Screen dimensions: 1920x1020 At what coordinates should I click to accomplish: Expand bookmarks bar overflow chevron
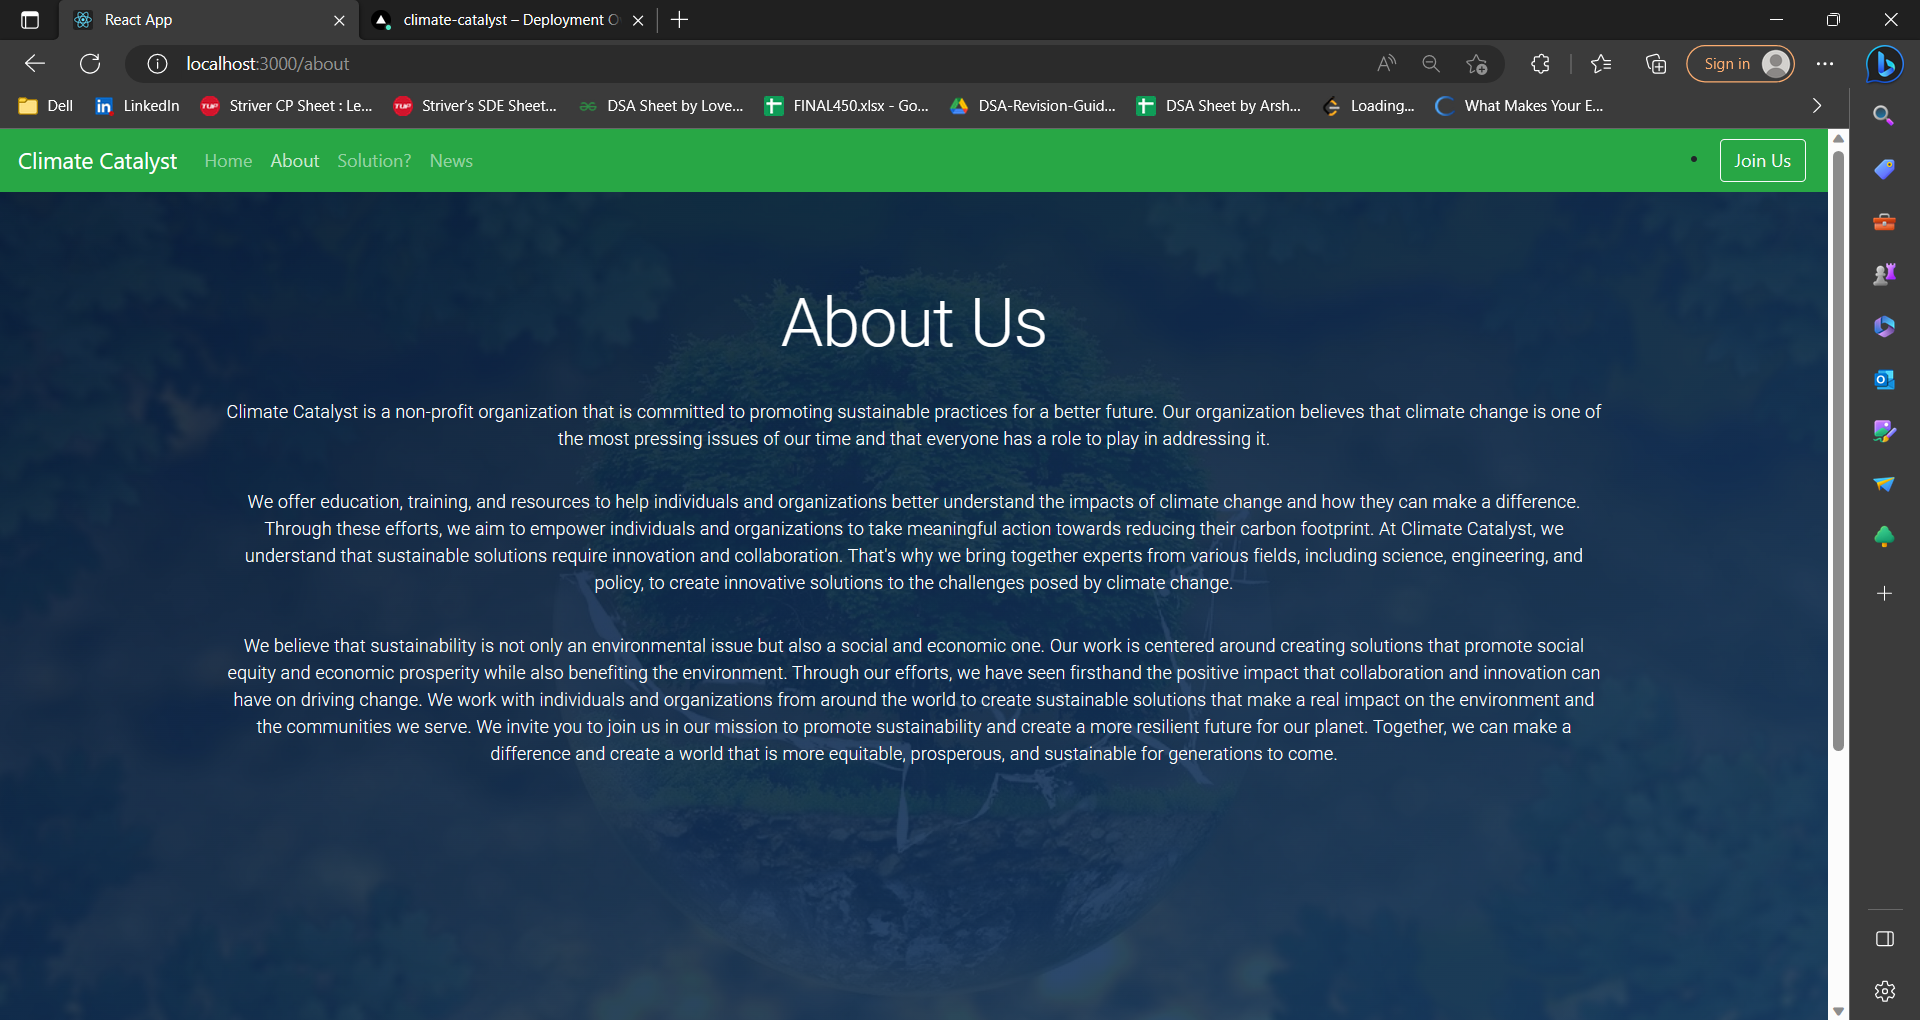click(x=1817, y=106)
